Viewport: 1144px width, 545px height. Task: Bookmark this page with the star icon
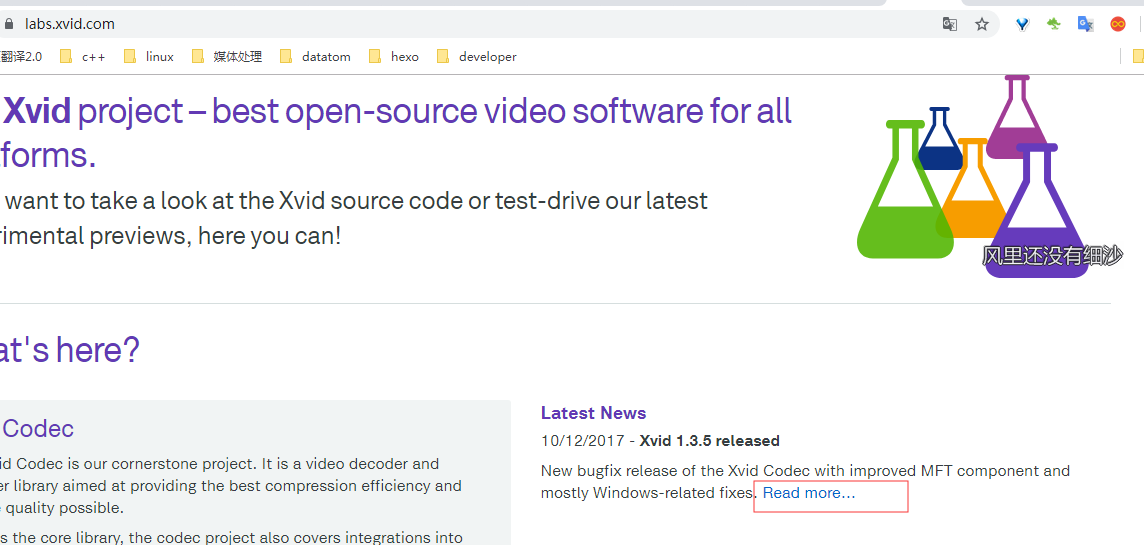982,24
